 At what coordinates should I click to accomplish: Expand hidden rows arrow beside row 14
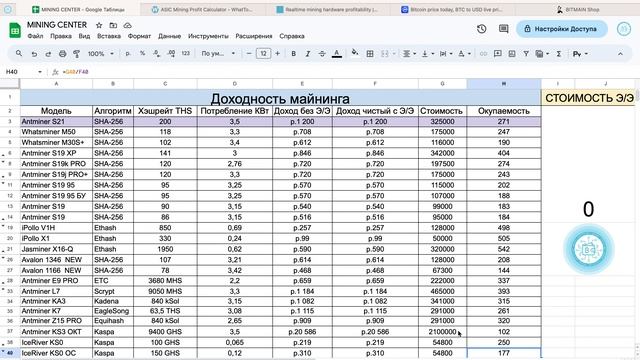3,219
